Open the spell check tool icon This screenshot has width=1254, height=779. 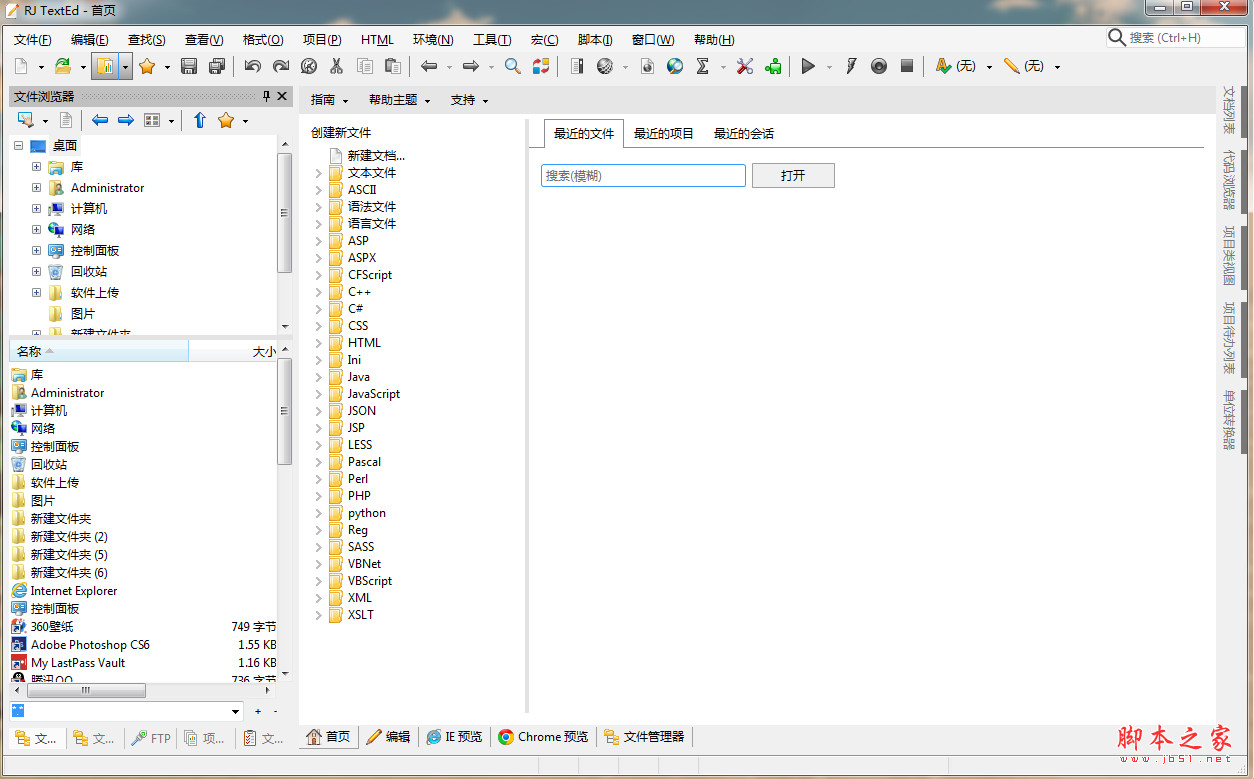point(941,66)
